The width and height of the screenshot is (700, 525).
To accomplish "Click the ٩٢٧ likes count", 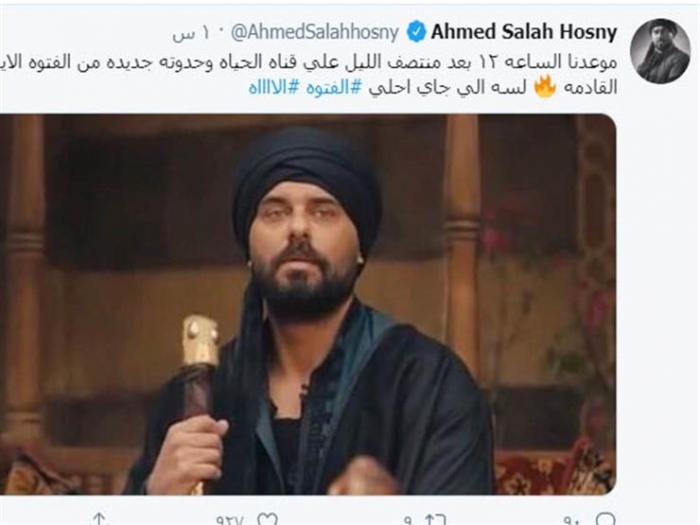I will click(x=230, y=521).
